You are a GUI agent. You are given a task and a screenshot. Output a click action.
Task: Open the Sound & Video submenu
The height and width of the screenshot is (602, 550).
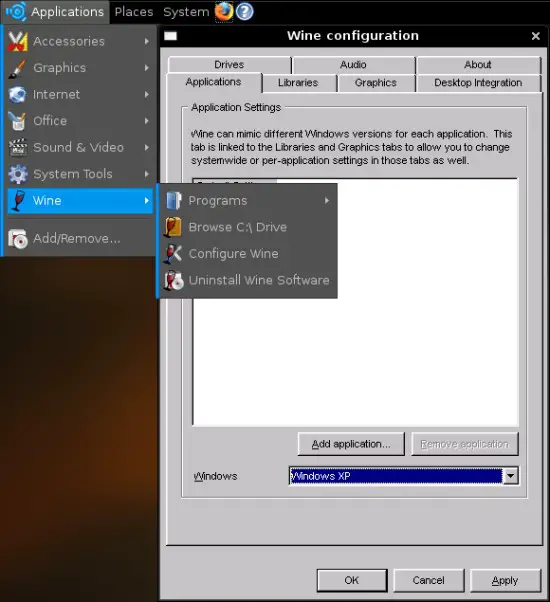[80, 147]
